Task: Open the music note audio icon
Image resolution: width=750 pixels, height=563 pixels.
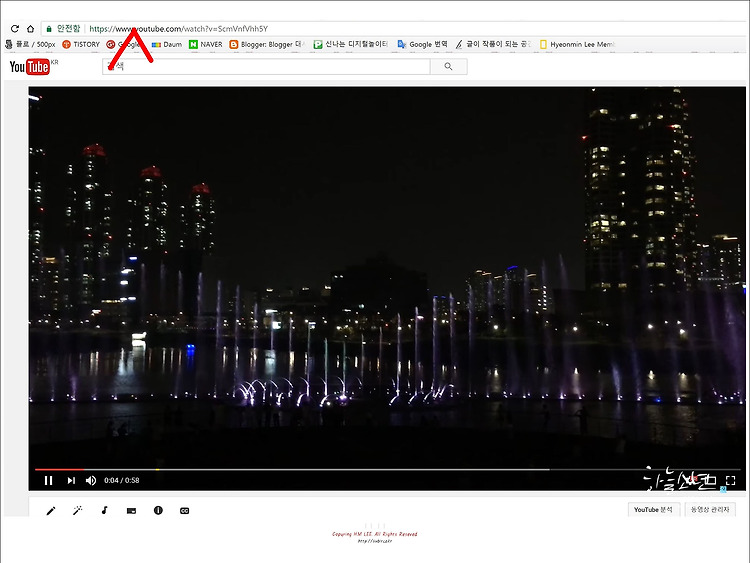Action: 104,511
